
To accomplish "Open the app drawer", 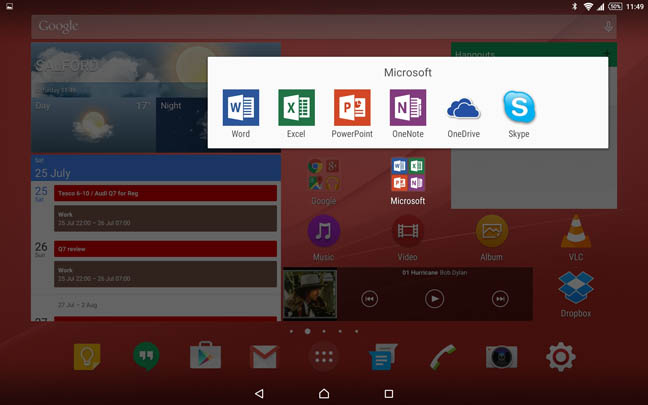I will [x=324, y=357].
